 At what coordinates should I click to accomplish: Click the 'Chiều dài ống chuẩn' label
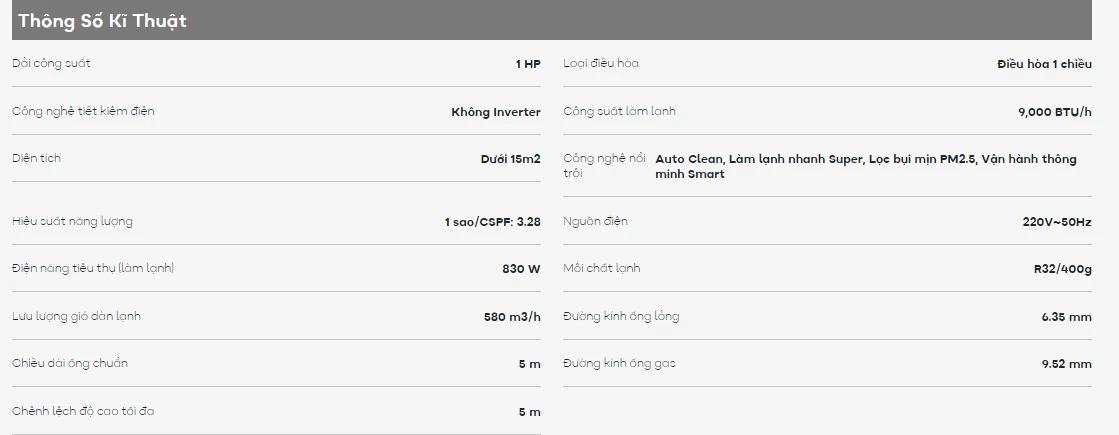(x=70, y=363)
